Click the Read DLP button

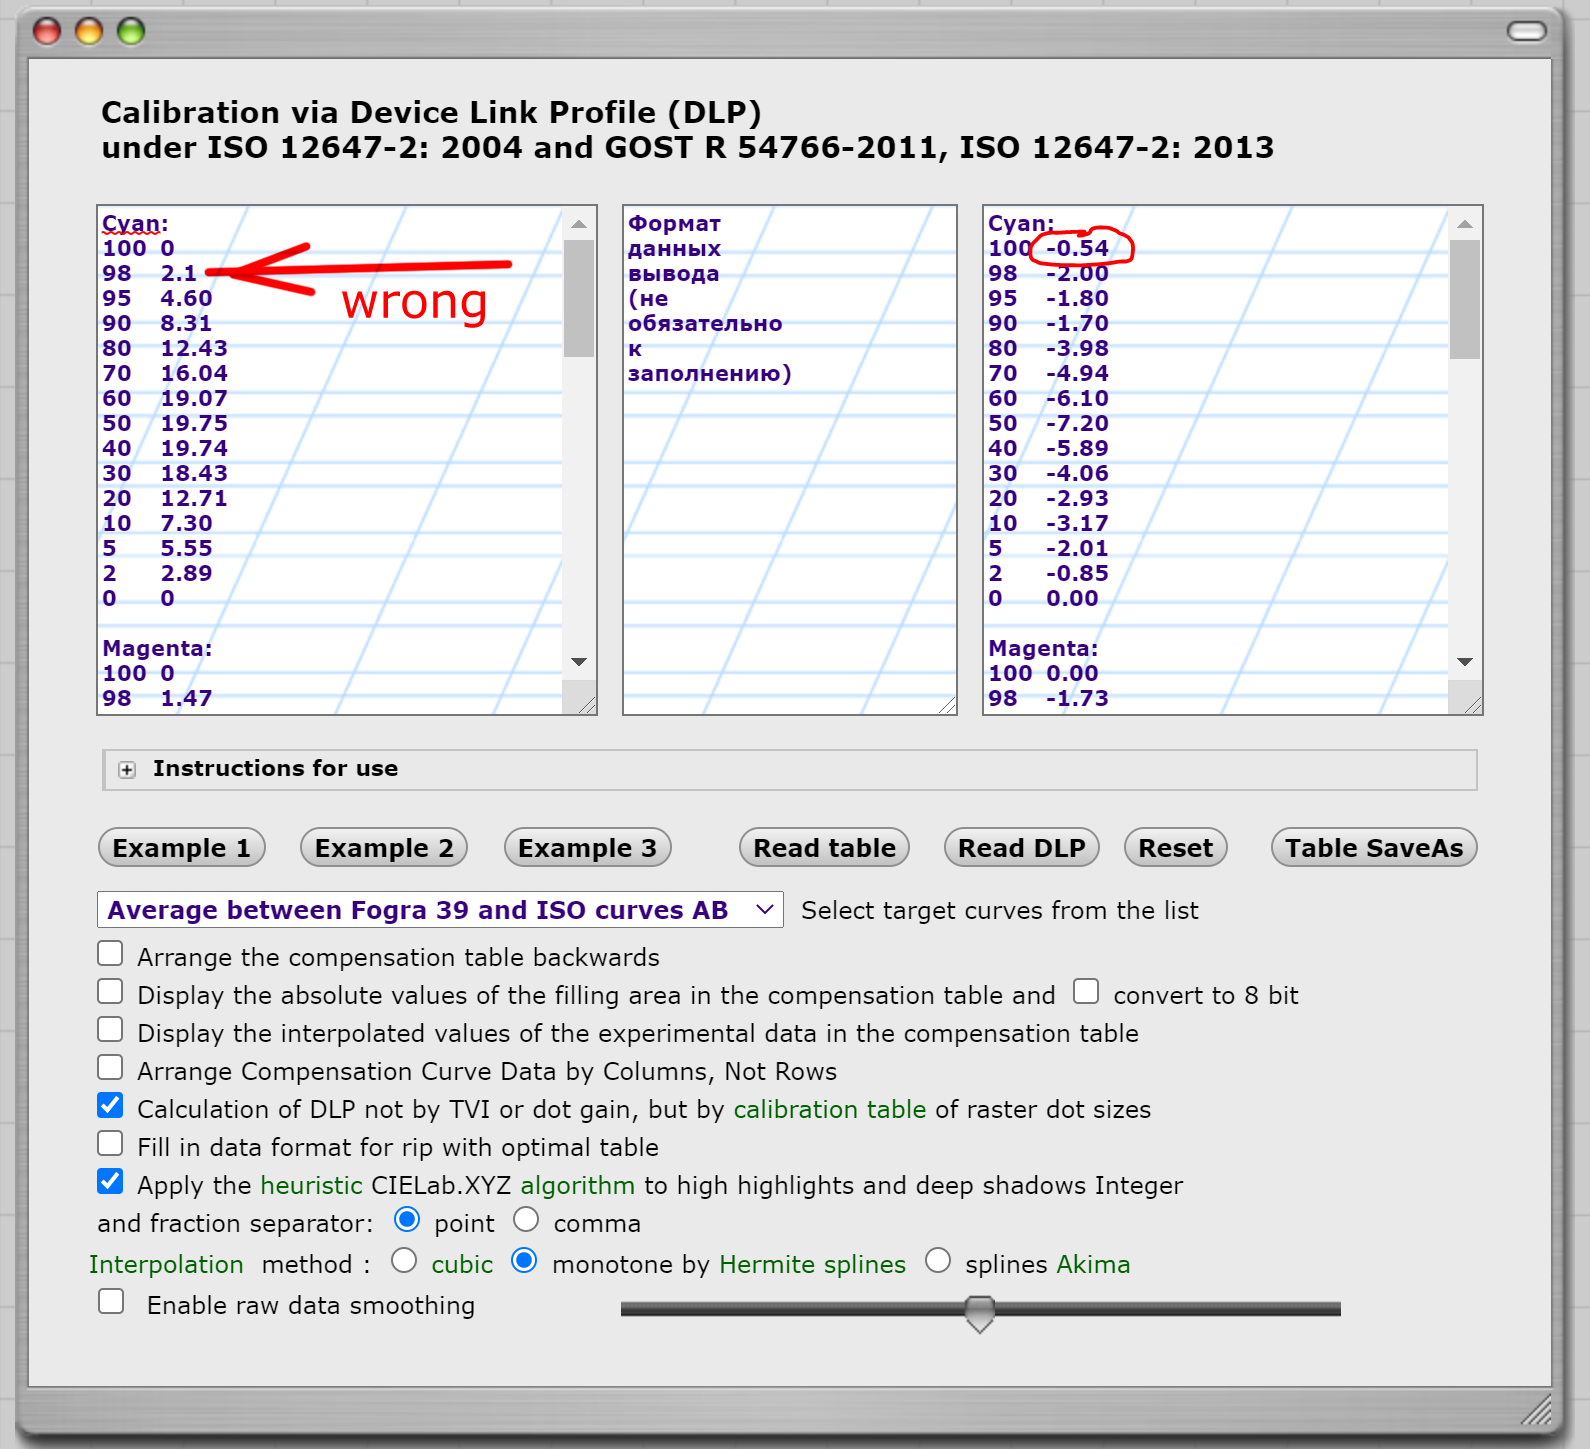coord(1021,848)
